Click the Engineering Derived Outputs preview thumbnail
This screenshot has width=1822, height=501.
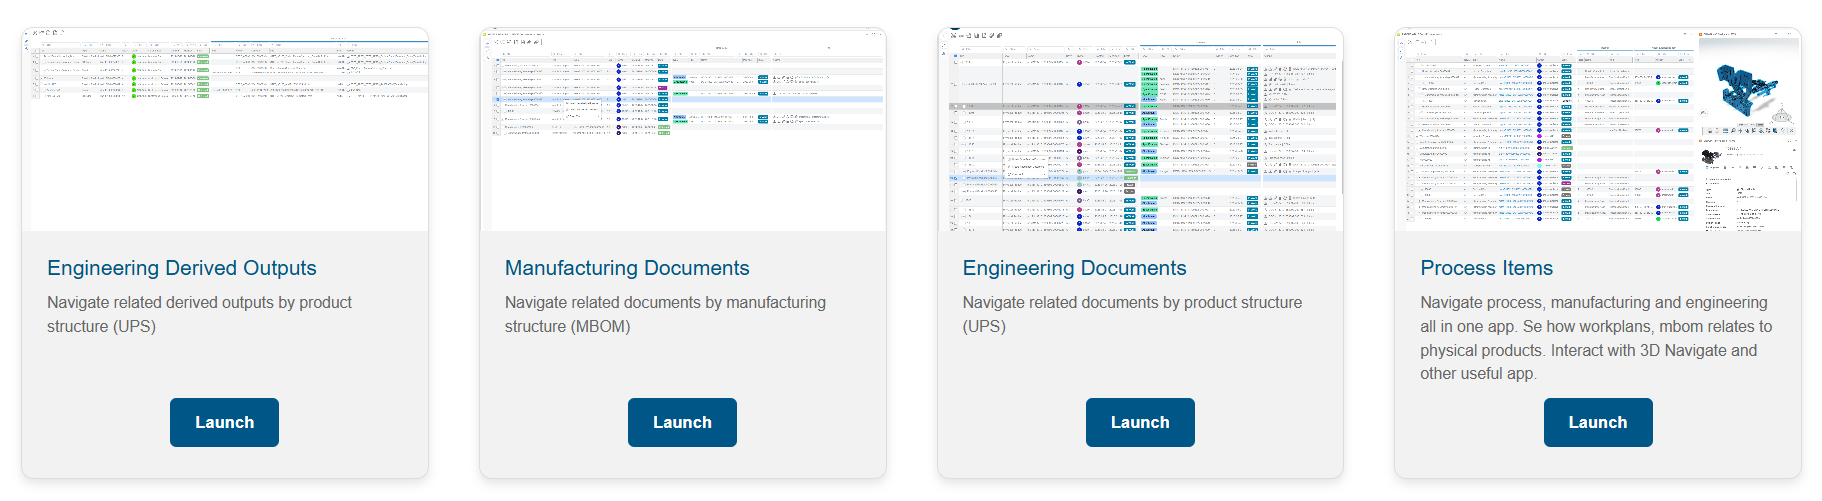225,130
